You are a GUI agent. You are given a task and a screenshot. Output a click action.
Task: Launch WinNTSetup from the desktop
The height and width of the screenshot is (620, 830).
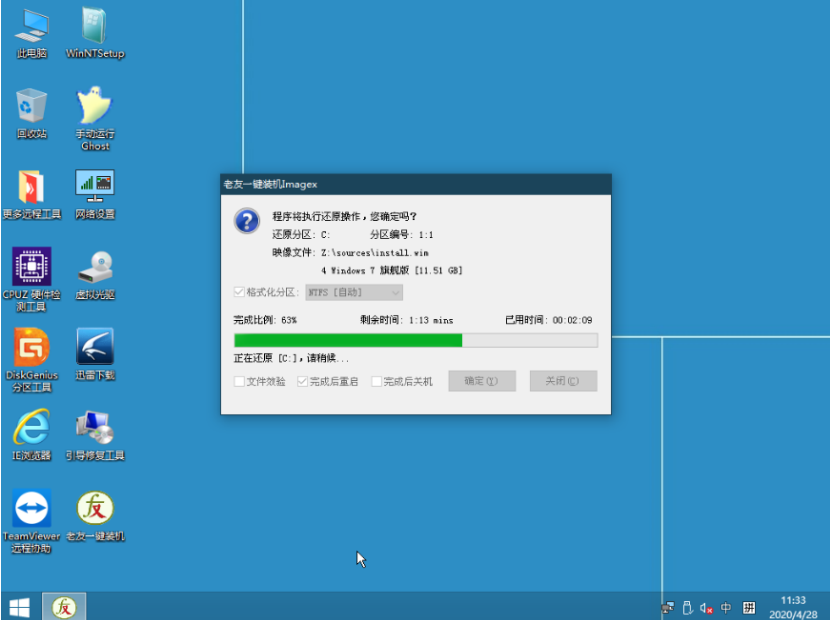coord(95,32)
